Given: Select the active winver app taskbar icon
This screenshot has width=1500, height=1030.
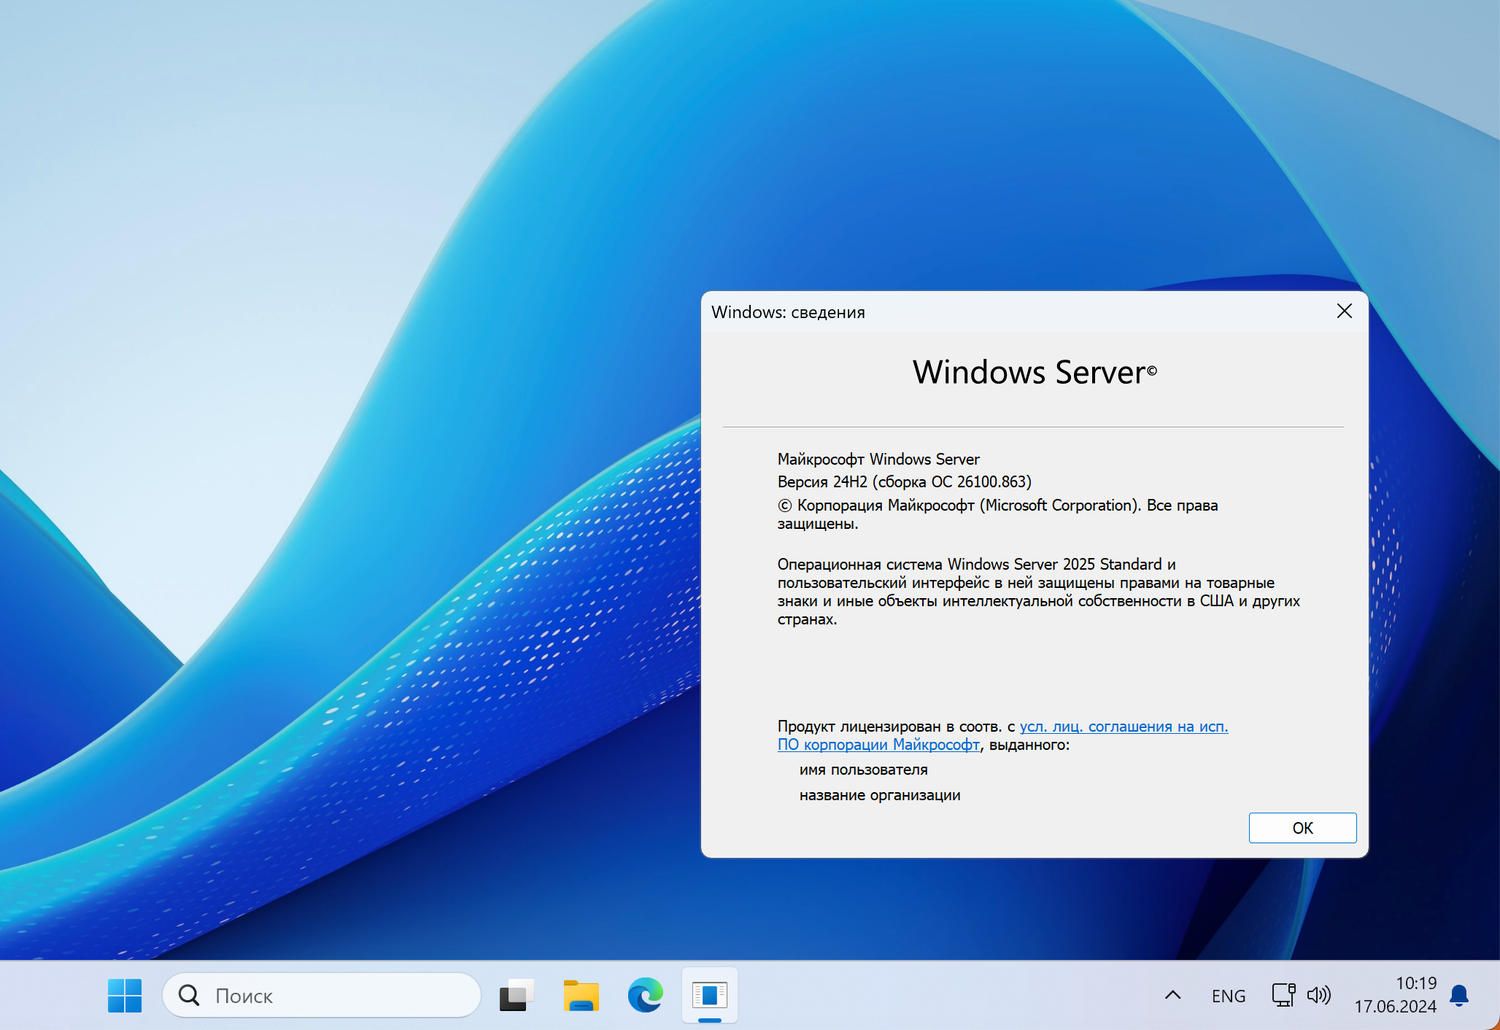Looking at the screenshot, I should click(x=709, y=995).
